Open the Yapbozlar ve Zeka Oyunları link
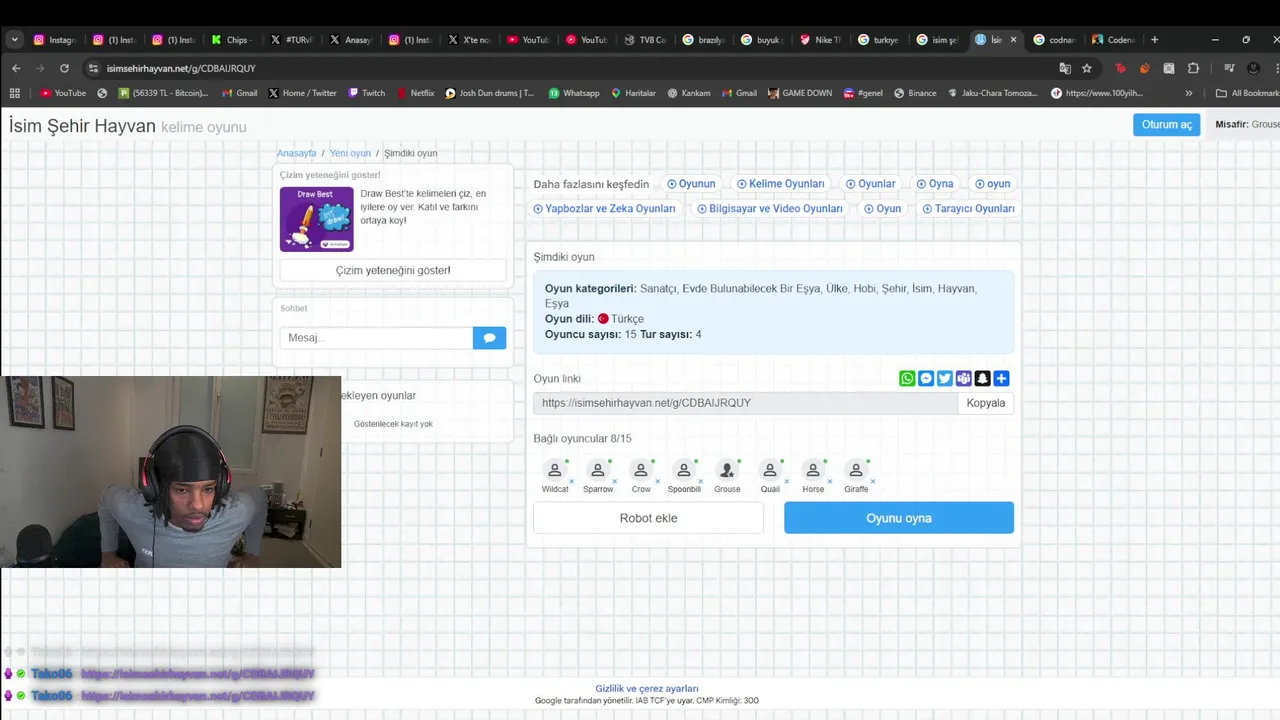The width and height of the screenshot is (1280, 720). pyautogui.click(x=604, y=209)
